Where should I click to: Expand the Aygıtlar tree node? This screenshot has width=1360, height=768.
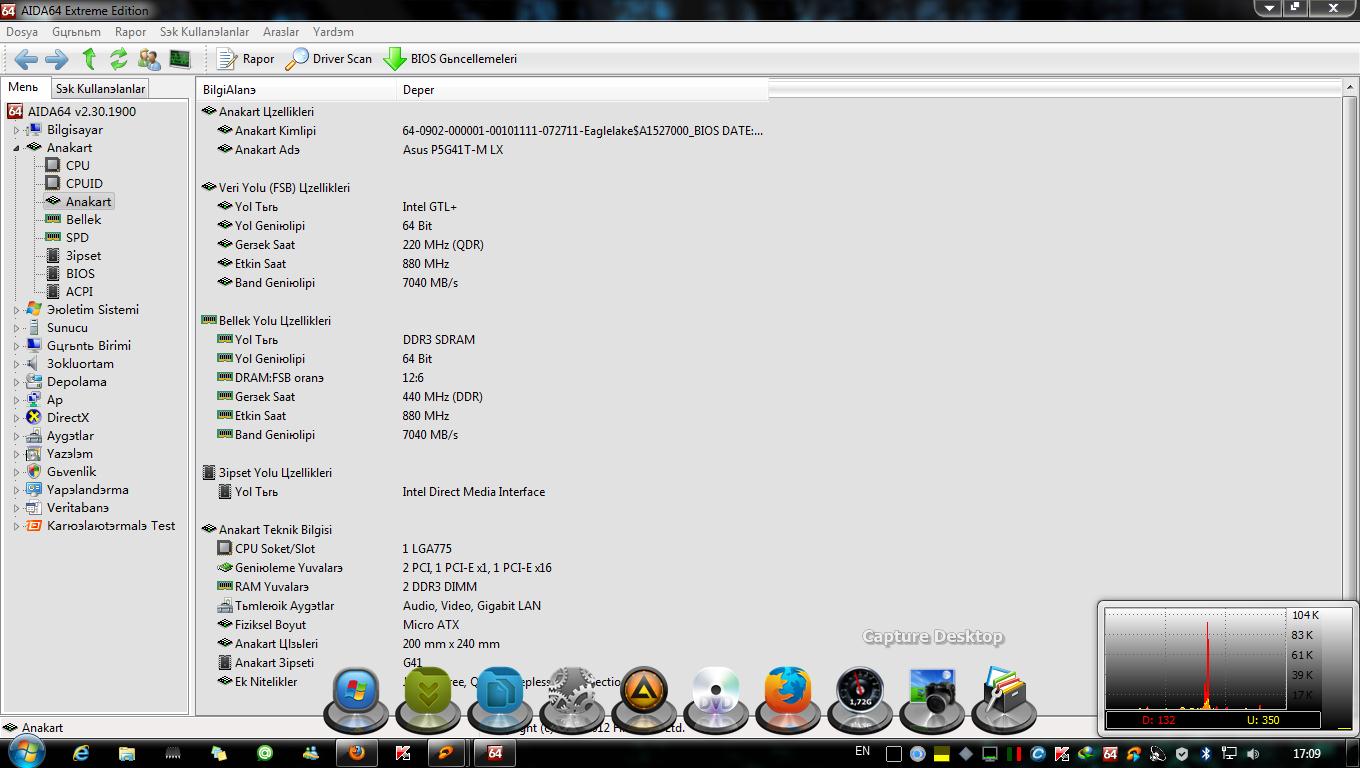point(16,436)
